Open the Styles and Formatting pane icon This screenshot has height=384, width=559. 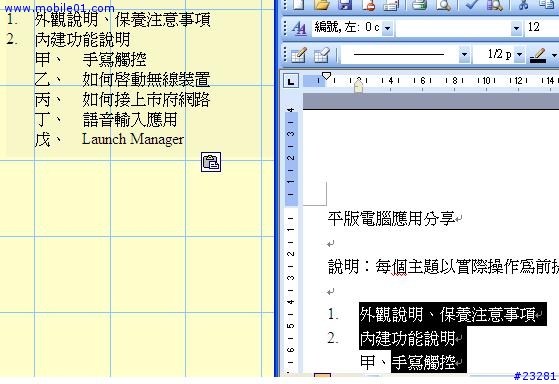pos(299,28)
